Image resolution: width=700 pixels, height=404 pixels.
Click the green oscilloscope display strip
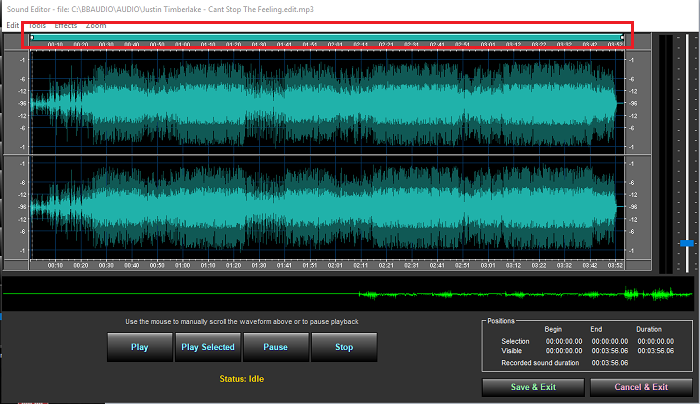[348, 294]
